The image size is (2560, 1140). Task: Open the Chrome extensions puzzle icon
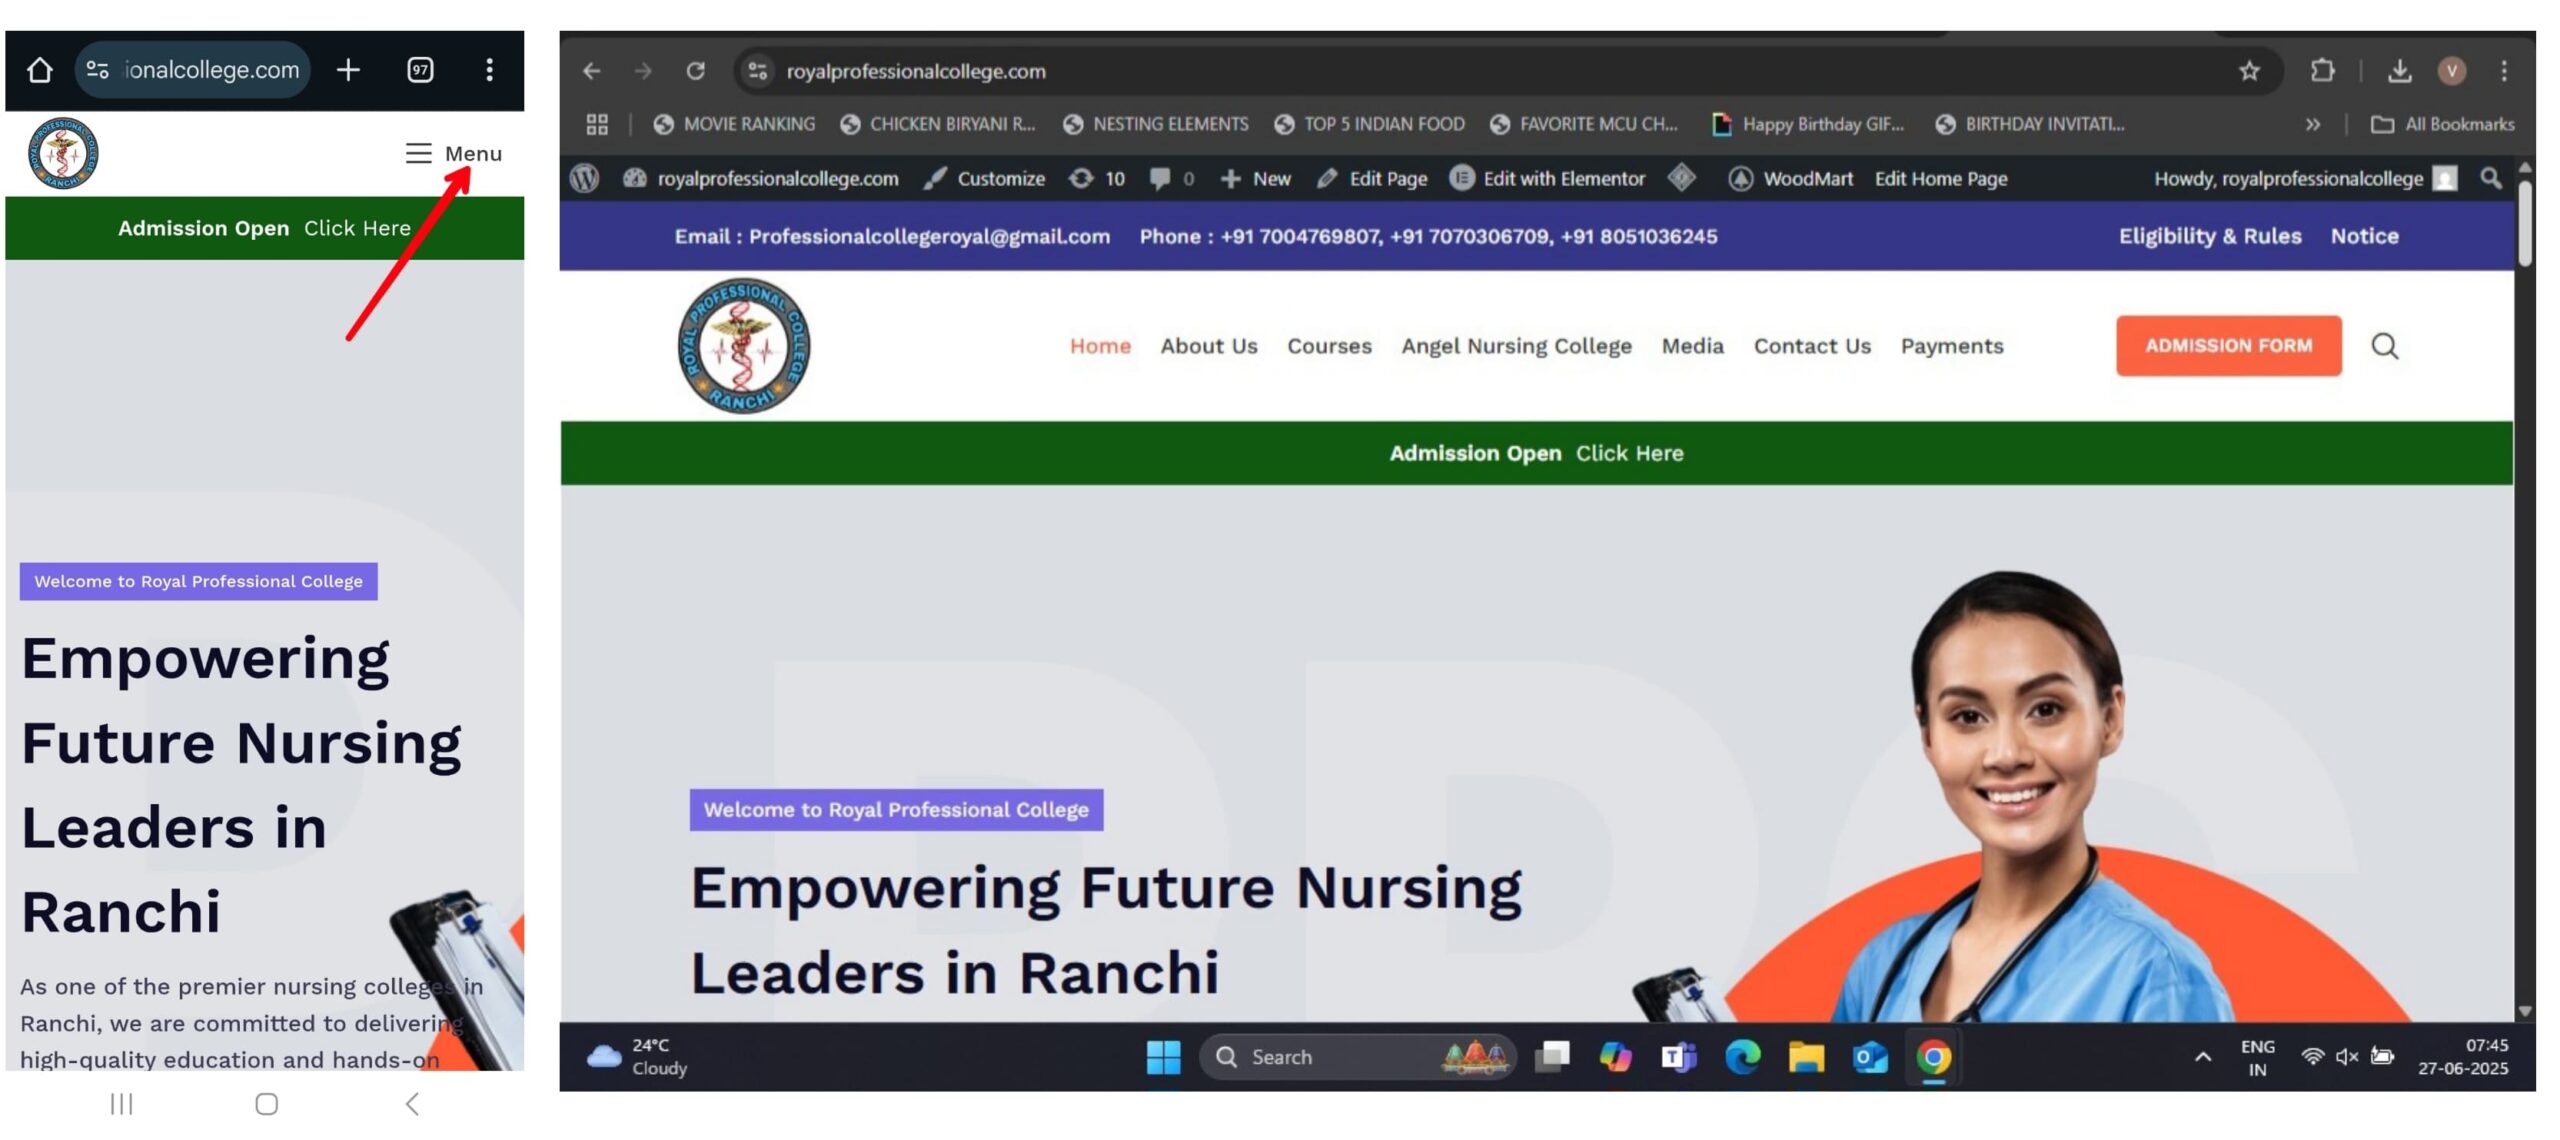2322,71
